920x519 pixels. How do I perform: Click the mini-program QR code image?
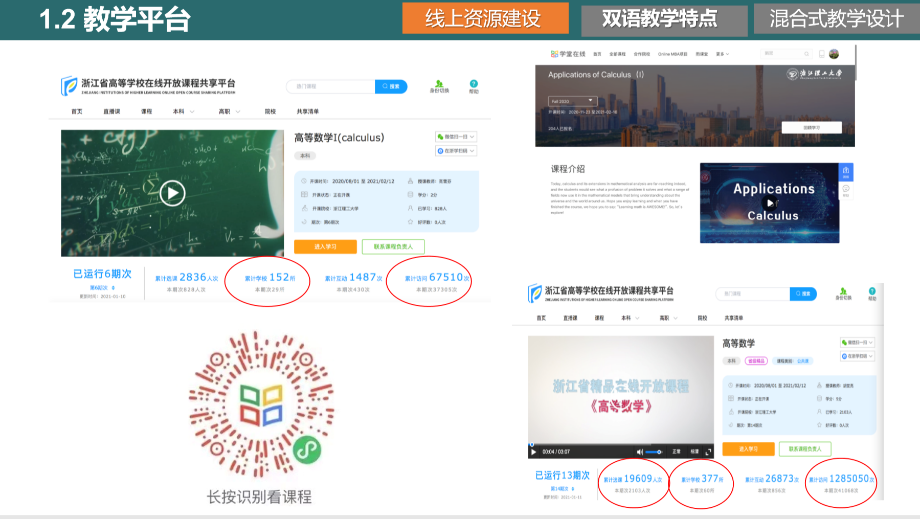pos(262,405)
